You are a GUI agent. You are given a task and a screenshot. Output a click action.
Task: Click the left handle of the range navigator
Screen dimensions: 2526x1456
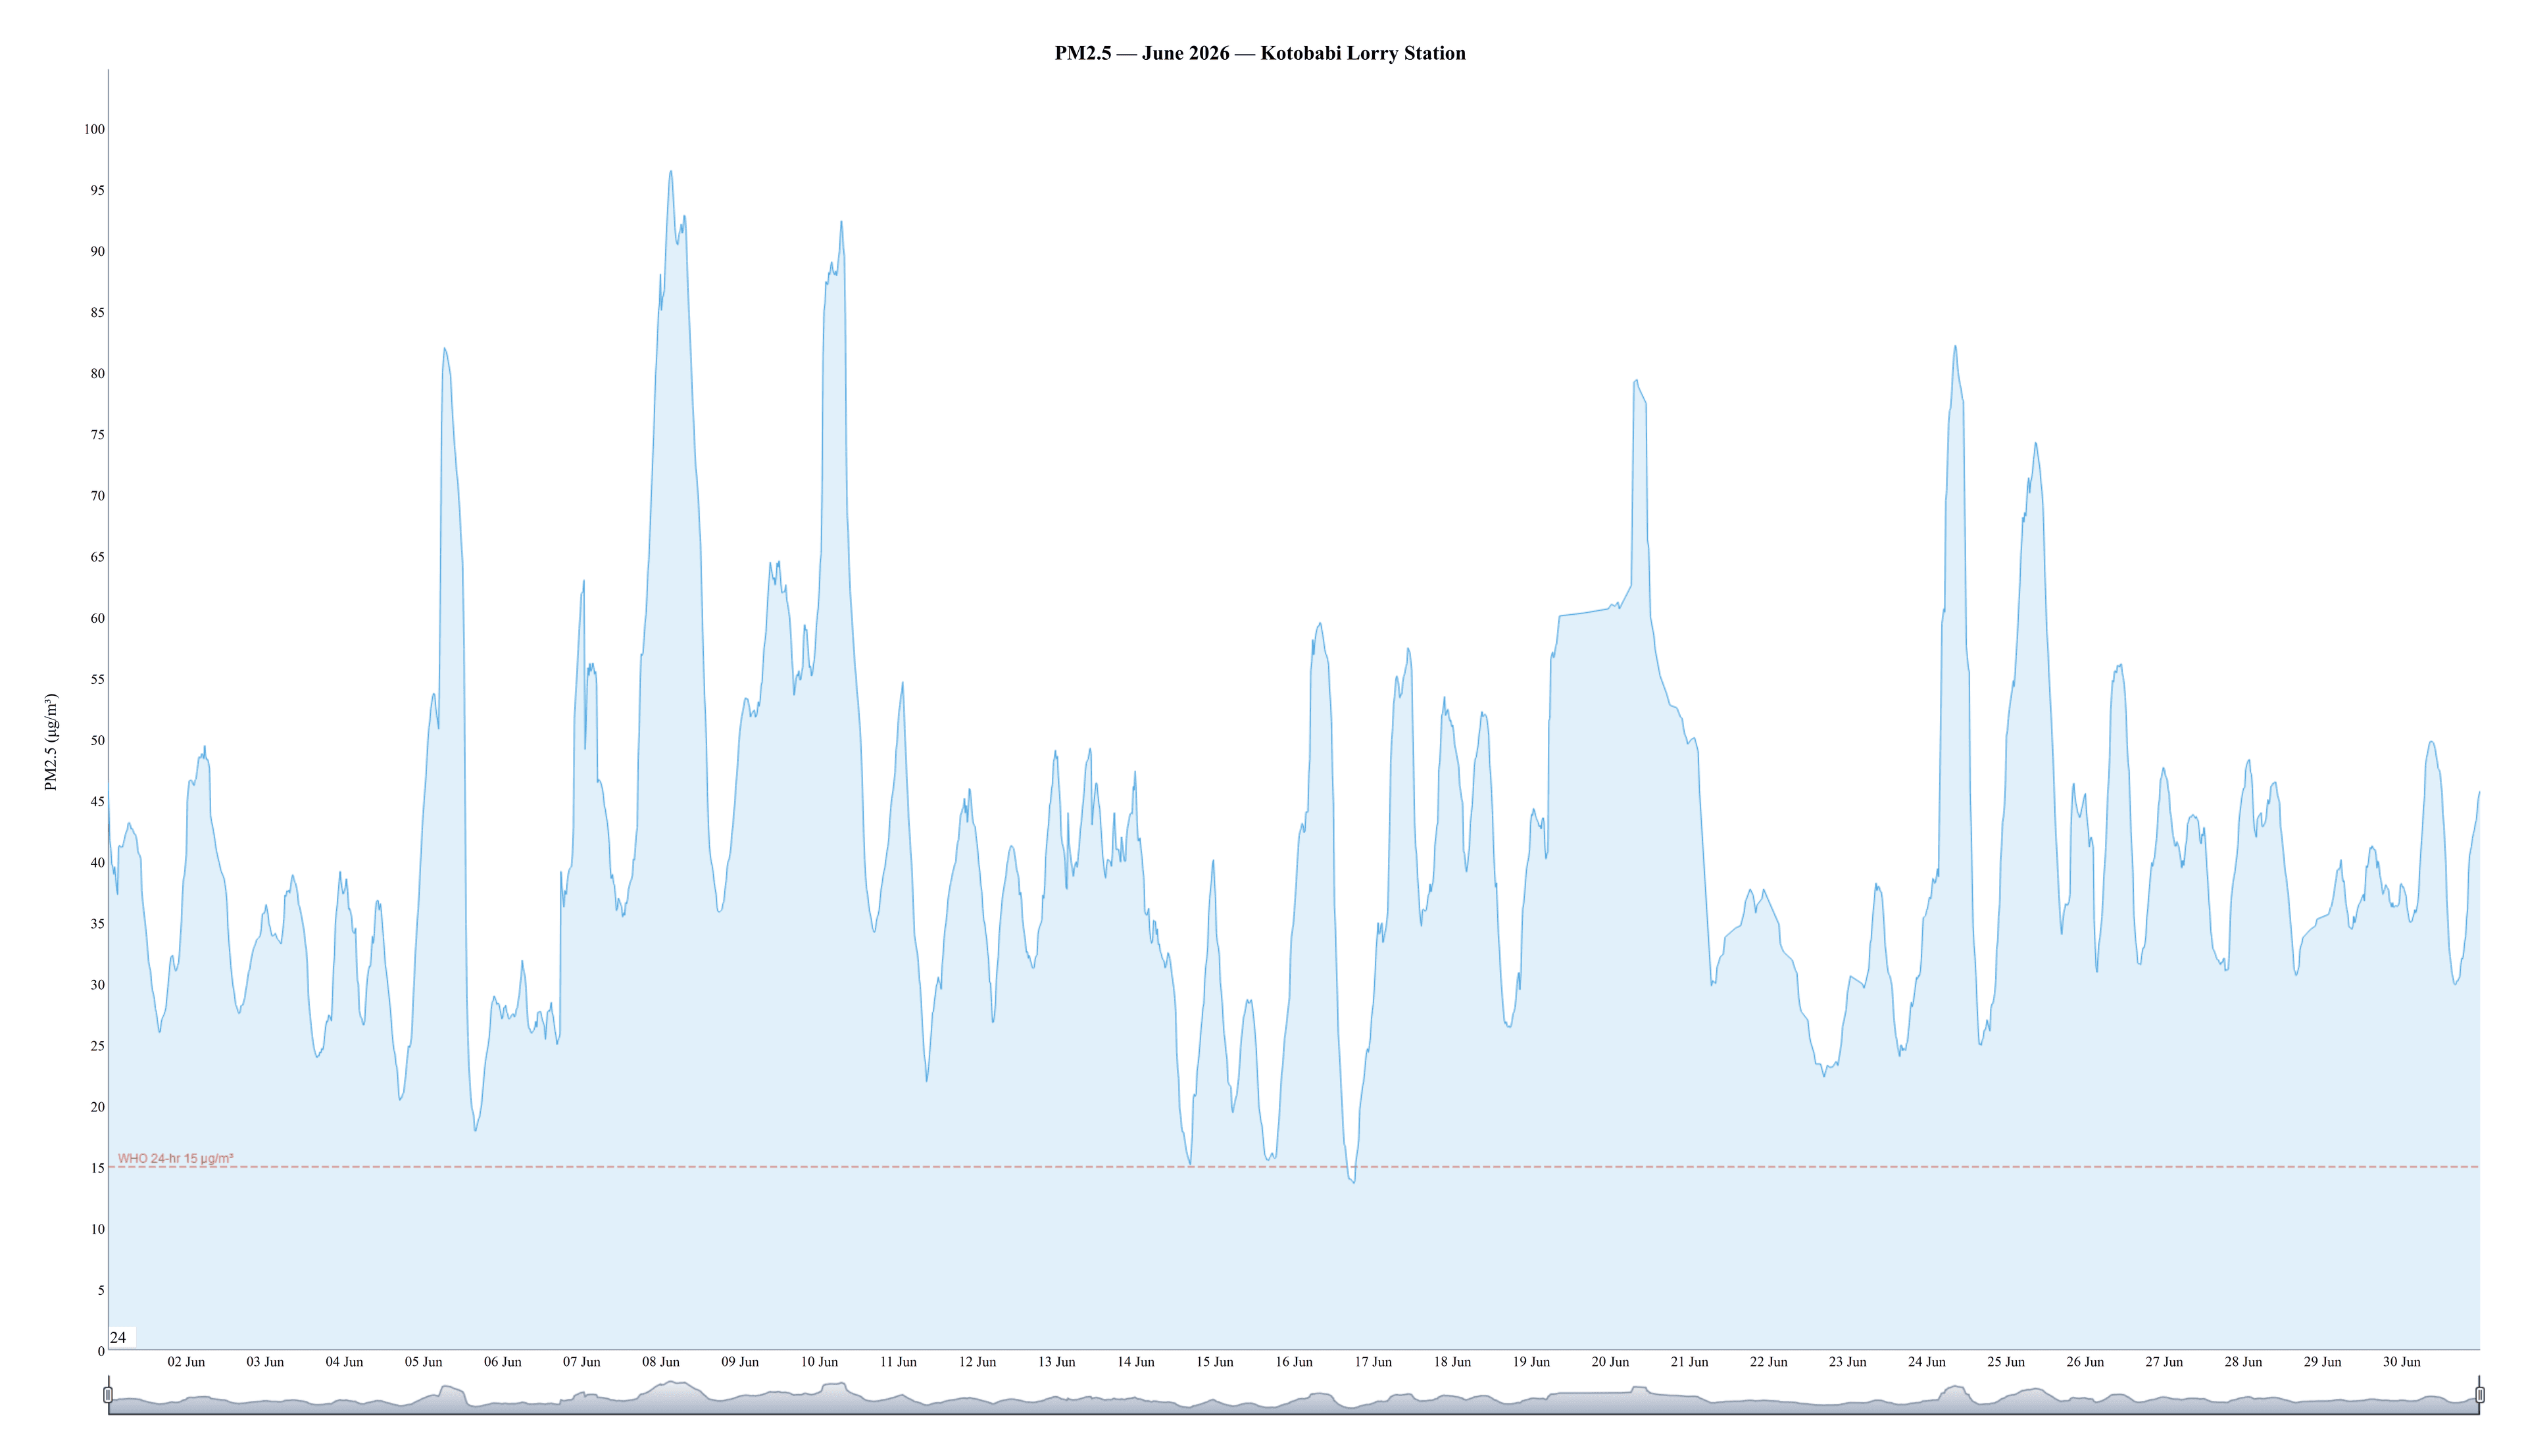pos(108,1394)
